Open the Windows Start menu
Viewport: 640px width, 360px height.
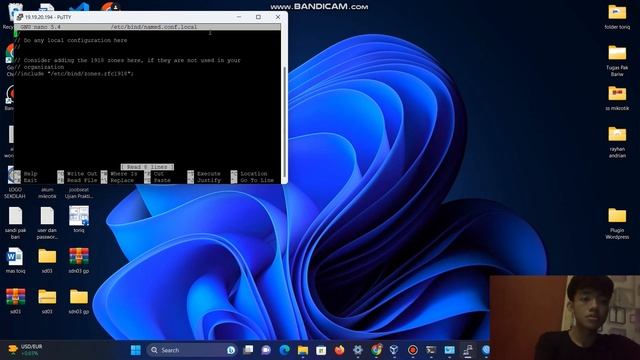[x=136, y=350]
